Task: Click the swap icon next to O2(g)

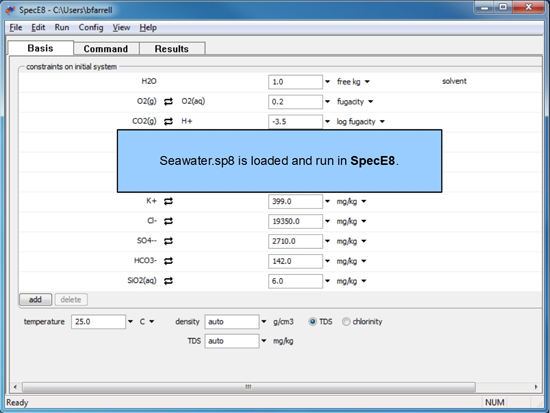Action: pos(168,102)
